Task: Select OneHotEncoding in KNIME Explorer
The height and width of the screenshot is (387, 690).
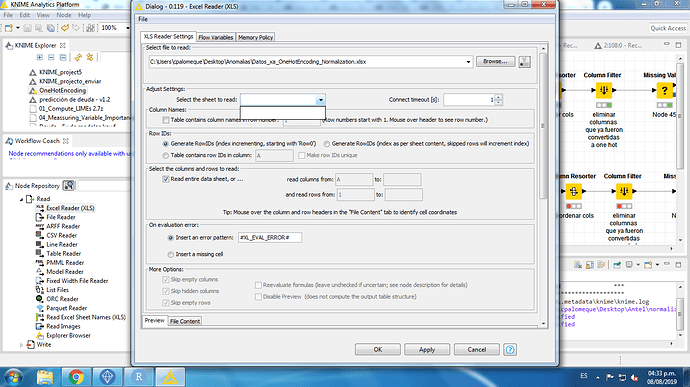Action: [x=62, y=90]
